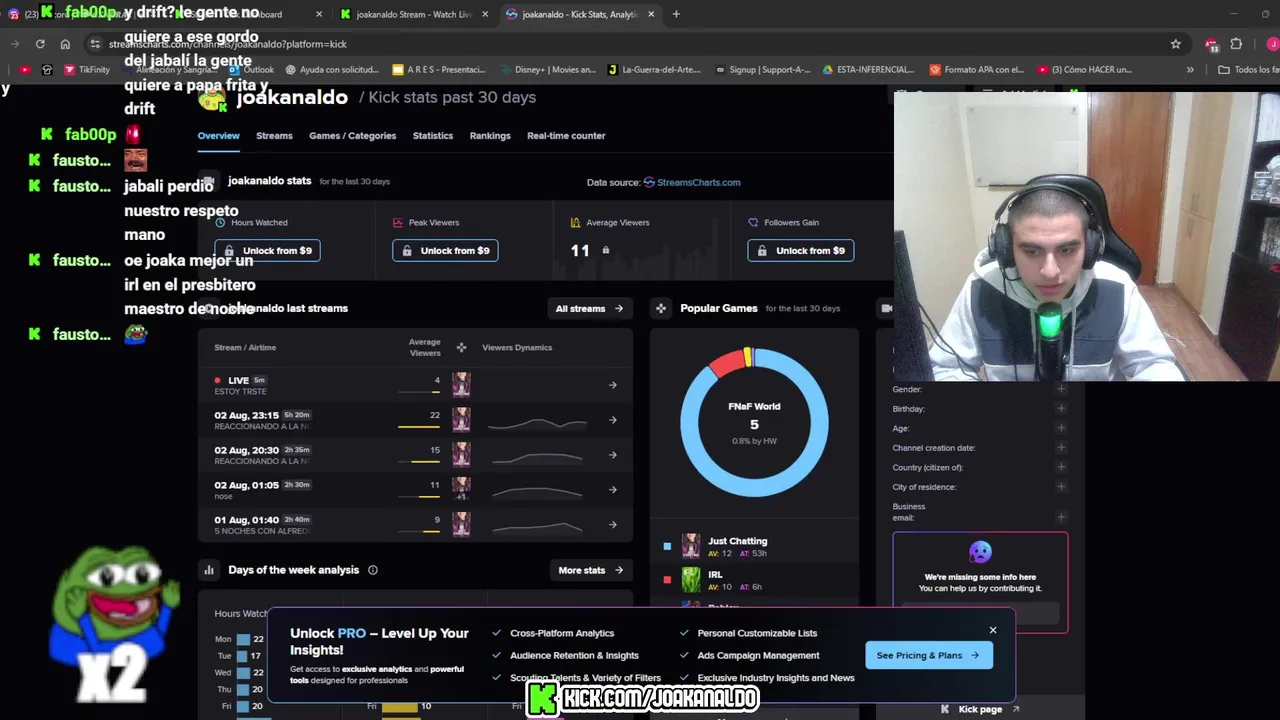Click the emoji icon in the missing info card
Image resolution: width=1280 pixels, height=720 pixels.
pyautogui.click(x=980, y=552)
